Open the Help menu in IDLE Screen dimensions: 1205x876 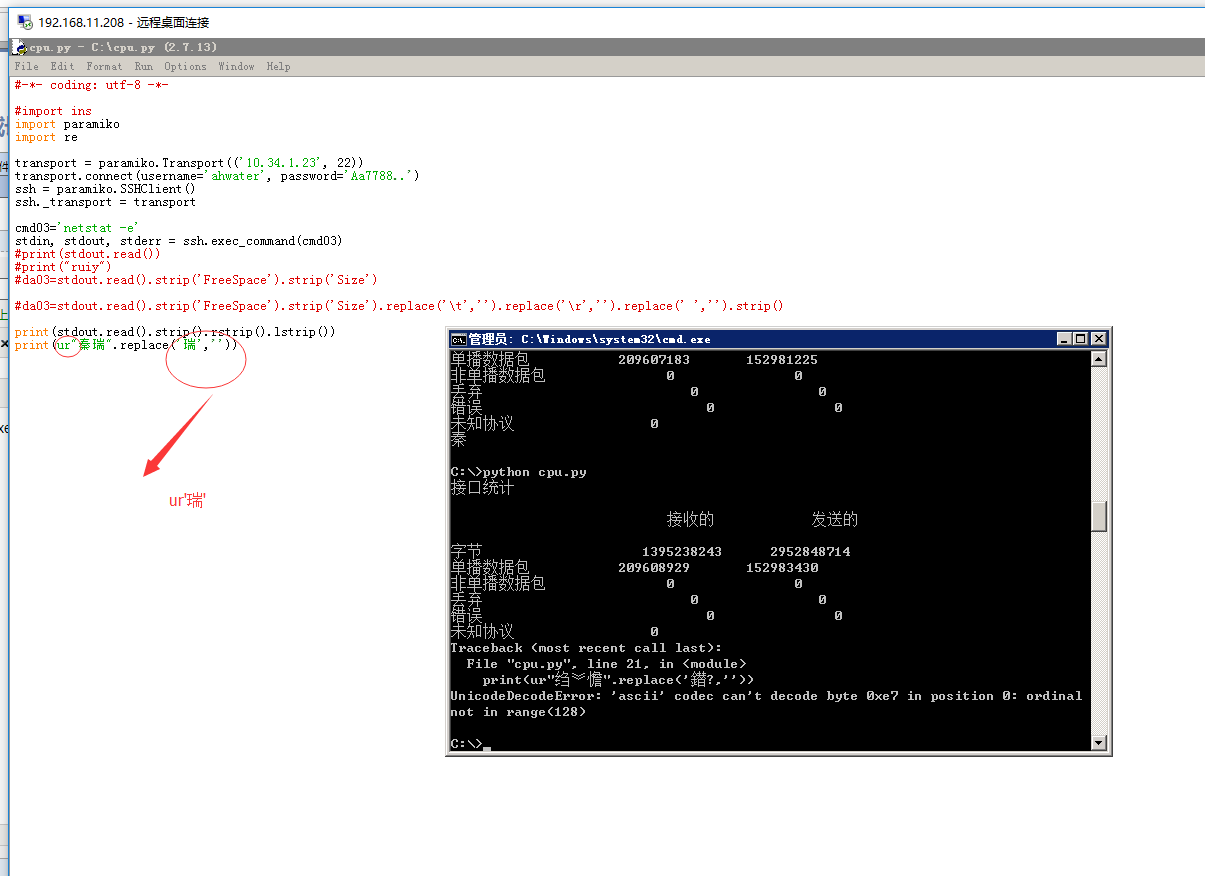[278, 66]
